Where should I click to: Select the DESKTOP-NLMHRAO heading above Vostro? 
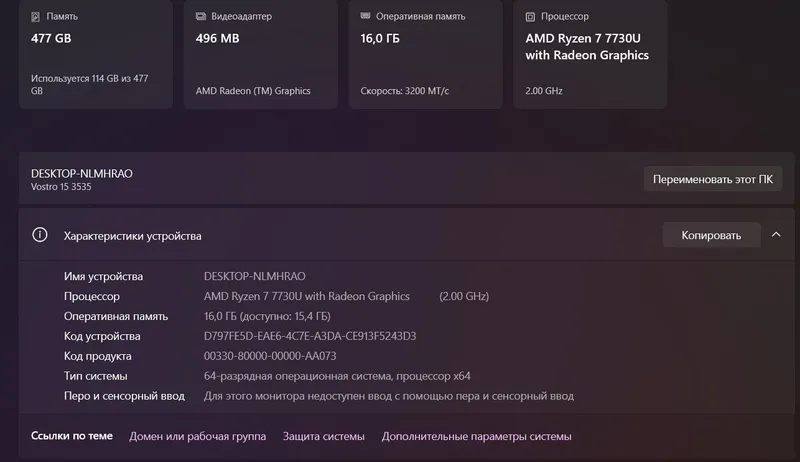tap(82, 173)
